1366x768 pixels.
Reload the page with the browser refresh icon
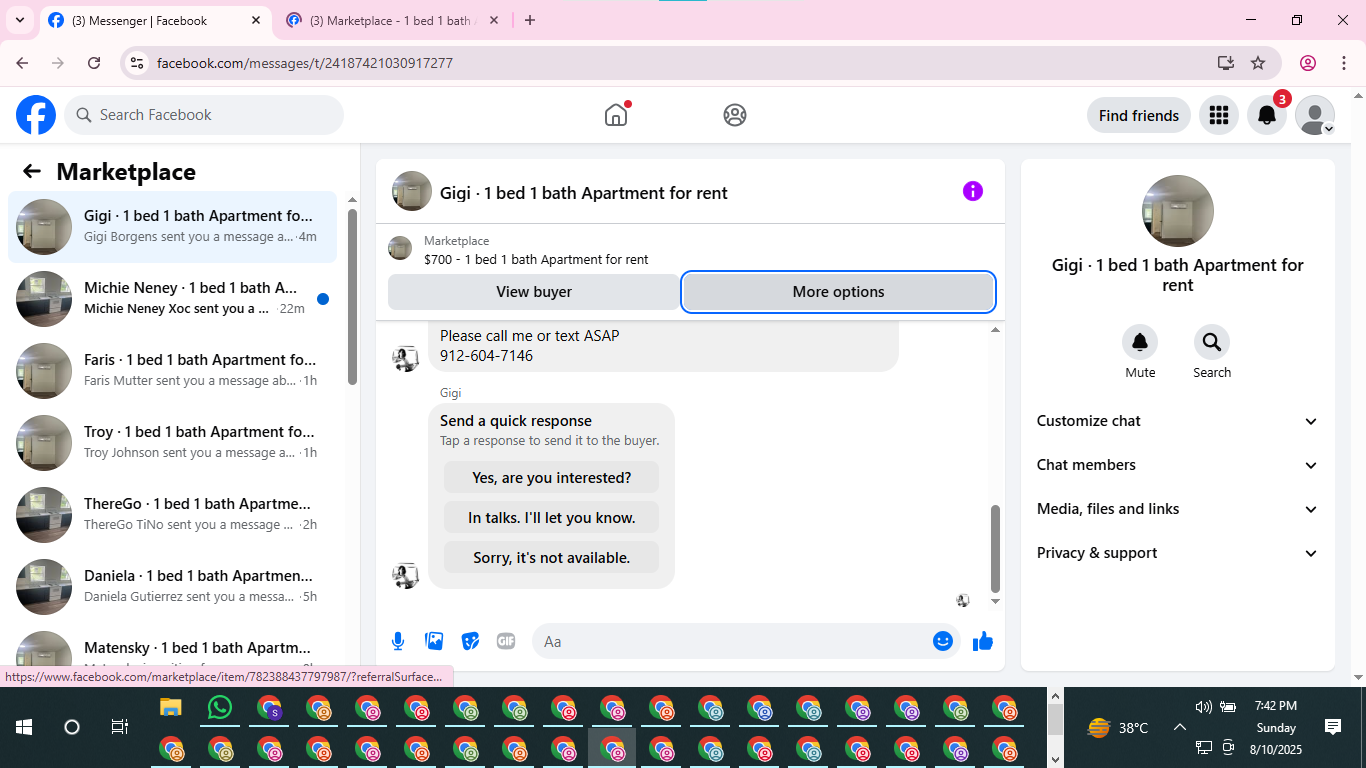tap(94, 63)
